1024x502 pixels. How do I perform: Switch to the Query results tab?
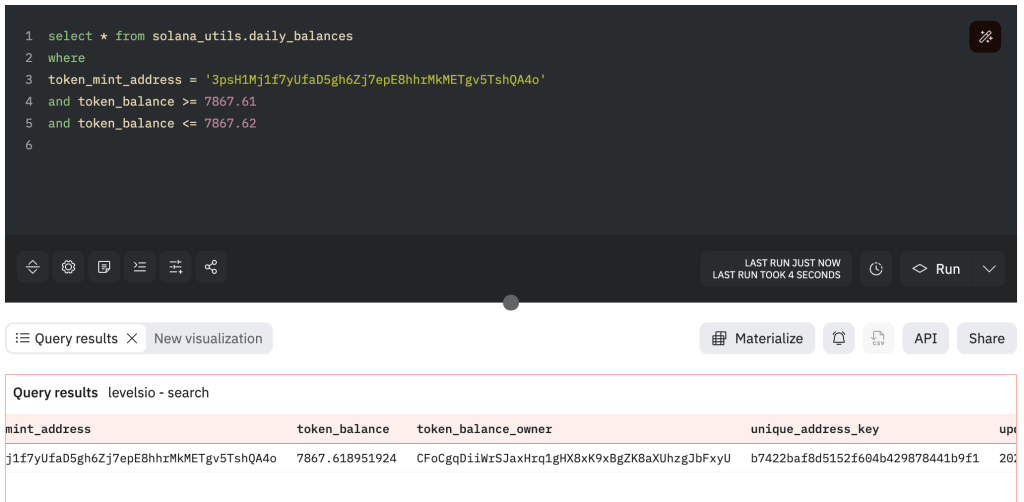click(66, 339)
